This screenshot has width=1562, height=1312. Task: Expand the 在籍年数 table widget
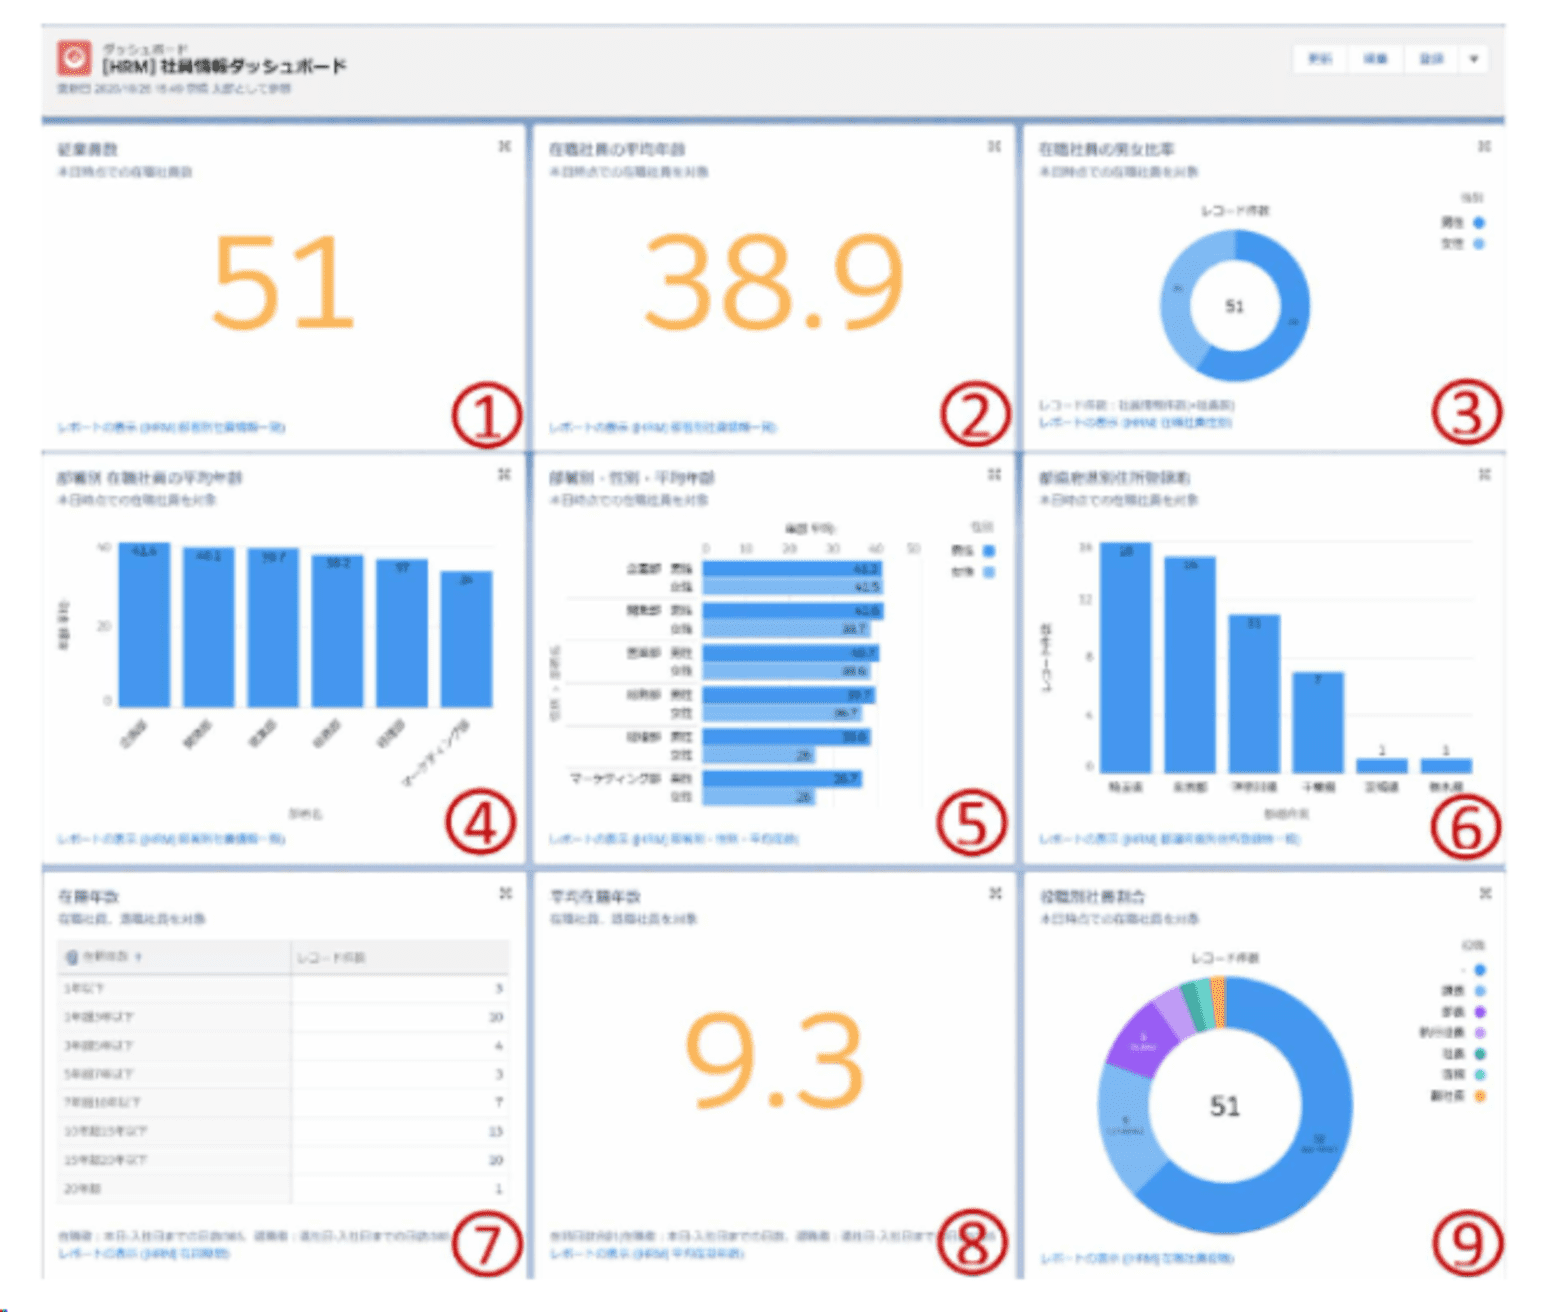tap(505, 893)
